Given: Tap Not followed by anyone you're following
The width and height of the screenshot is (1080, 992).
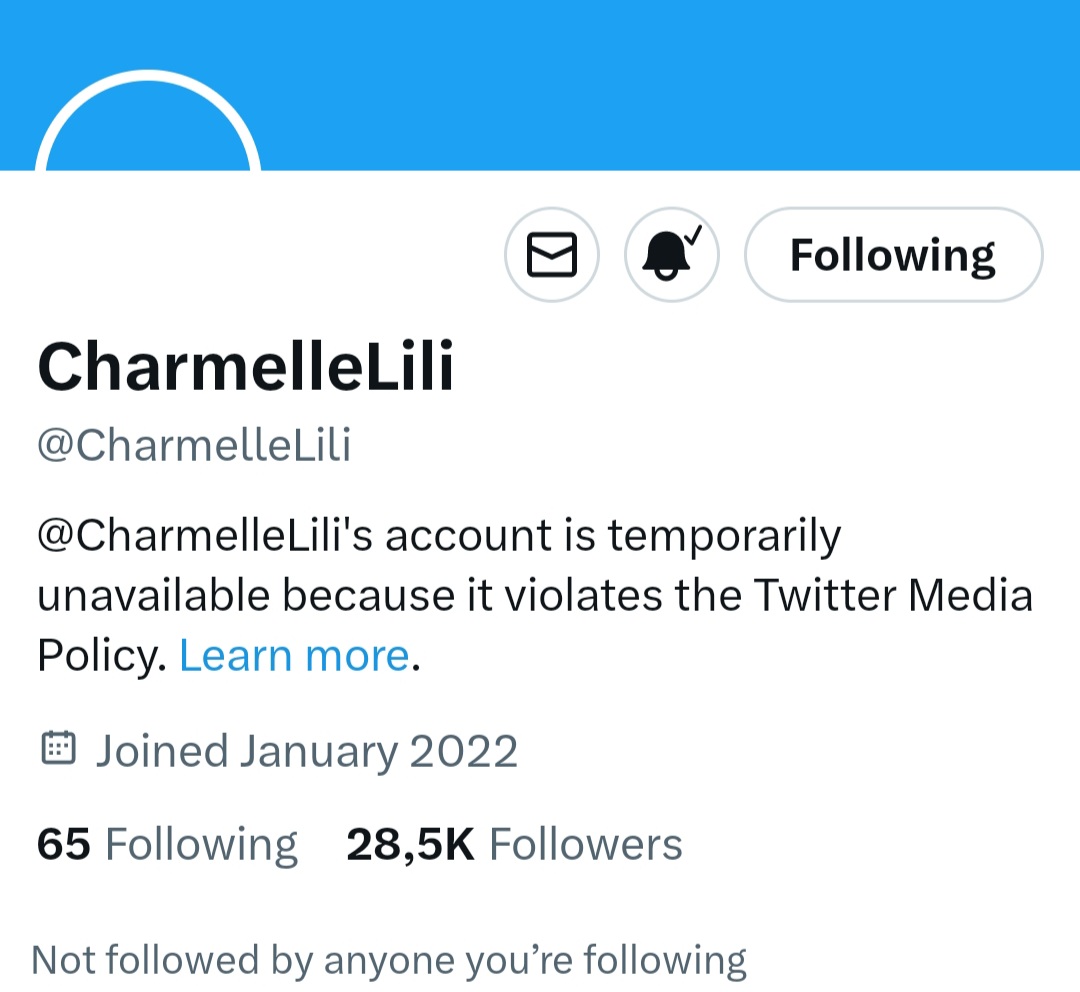Looking at the screenshot, I should (389, 960).
